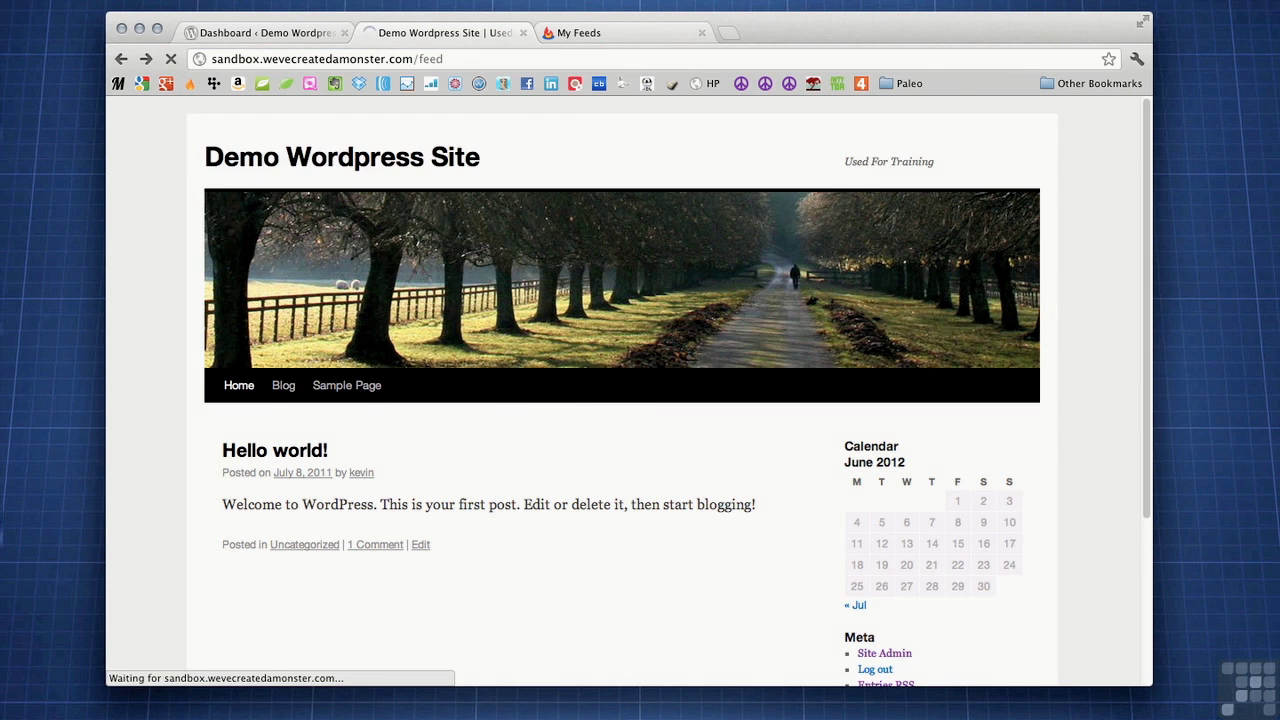Open the HP bookmark
This screenshot has width=1280, height=720.
pos(705,84)
